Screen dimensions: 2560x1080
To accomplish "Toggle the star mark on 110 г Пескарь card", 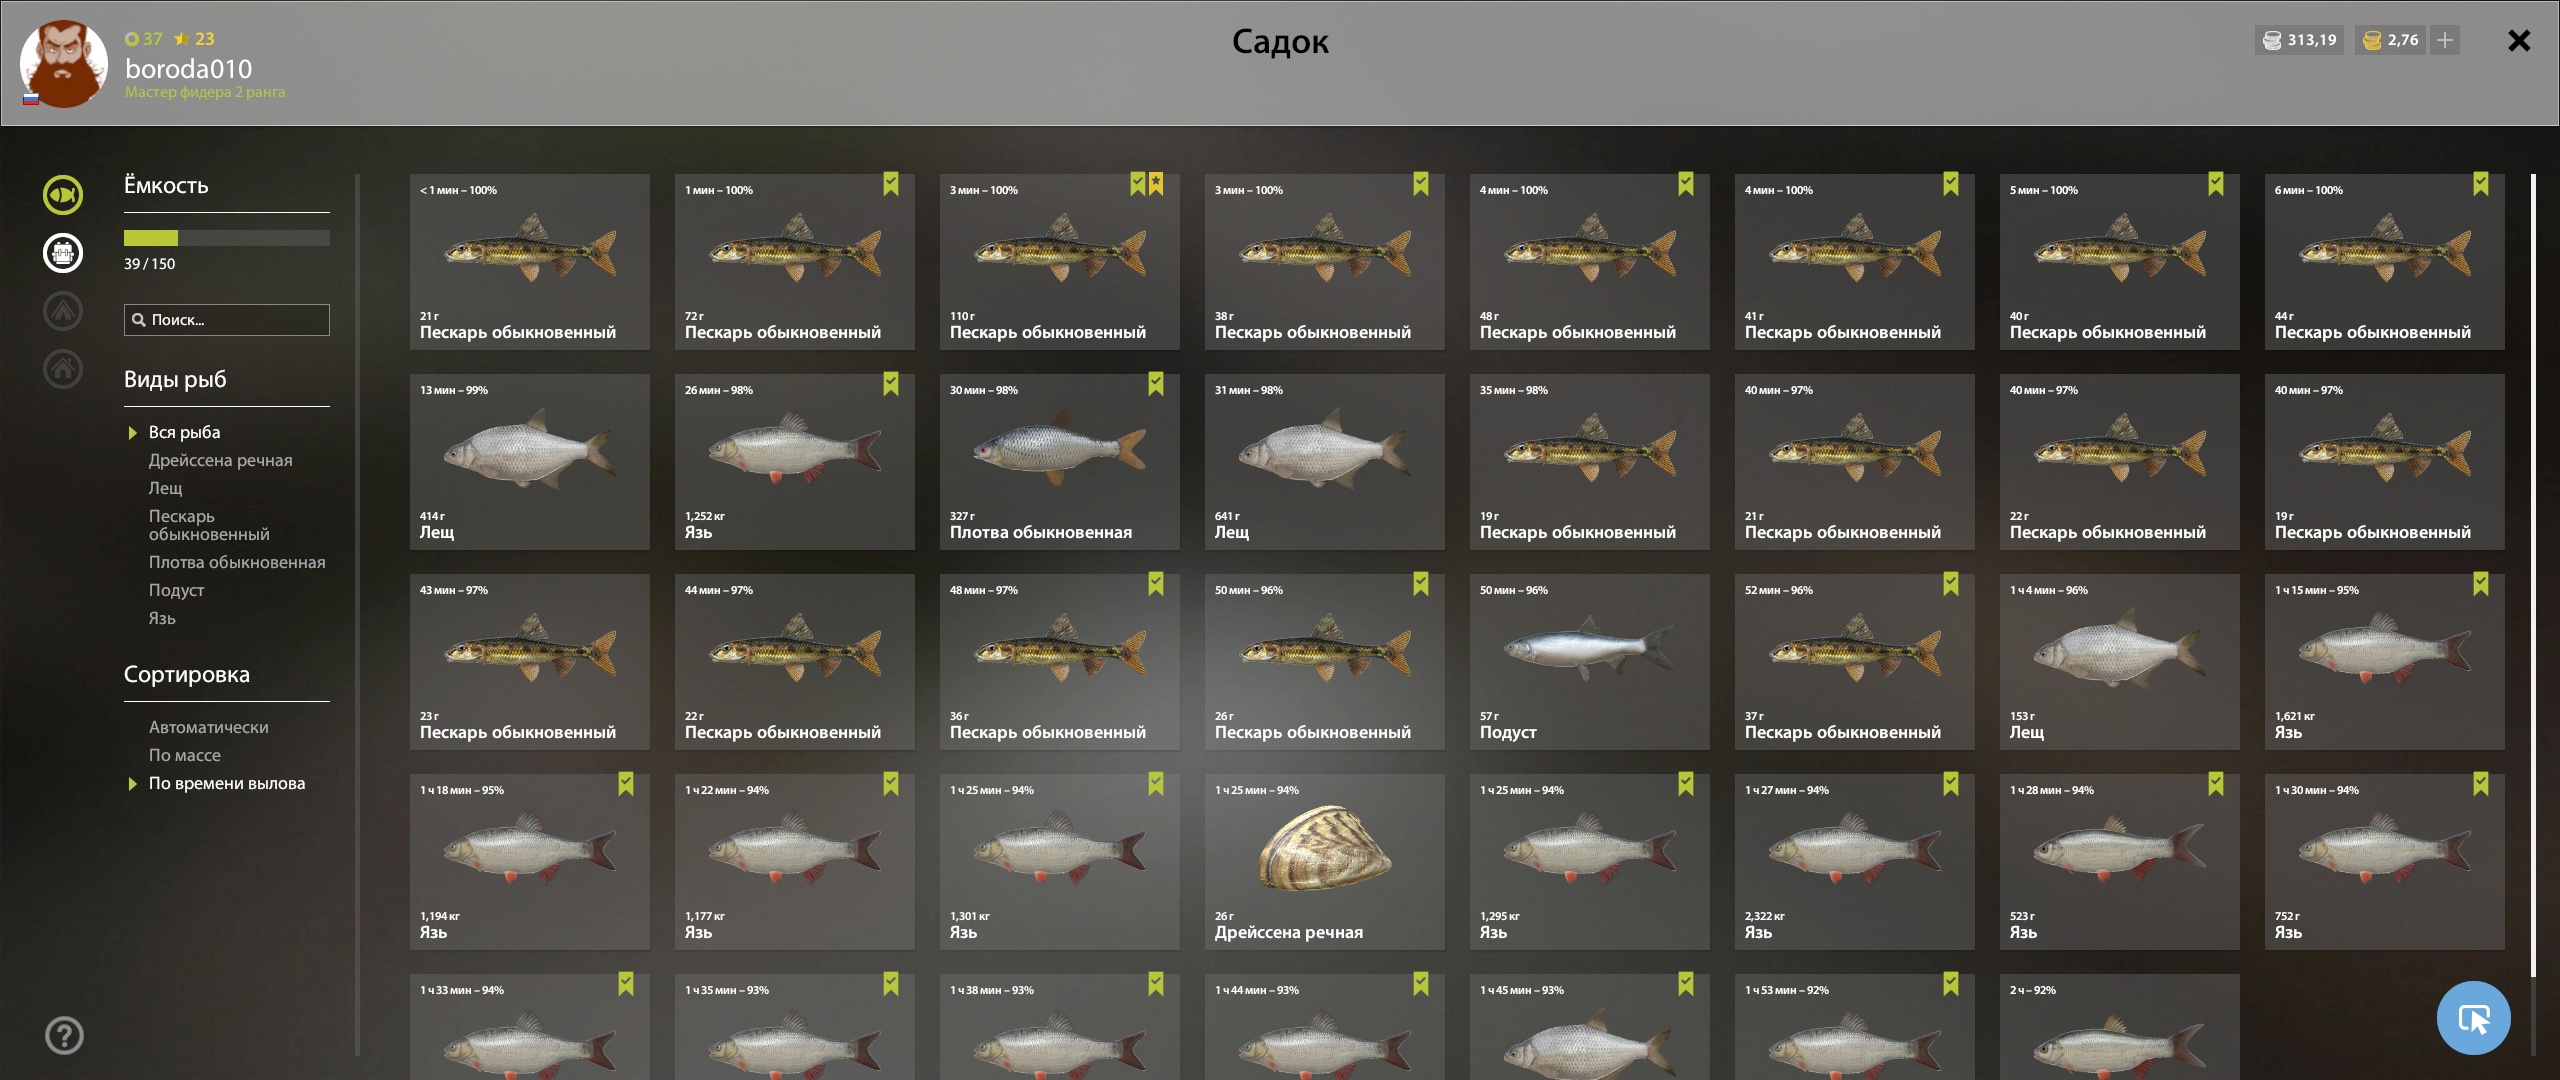I will (x=1156, y=184).
